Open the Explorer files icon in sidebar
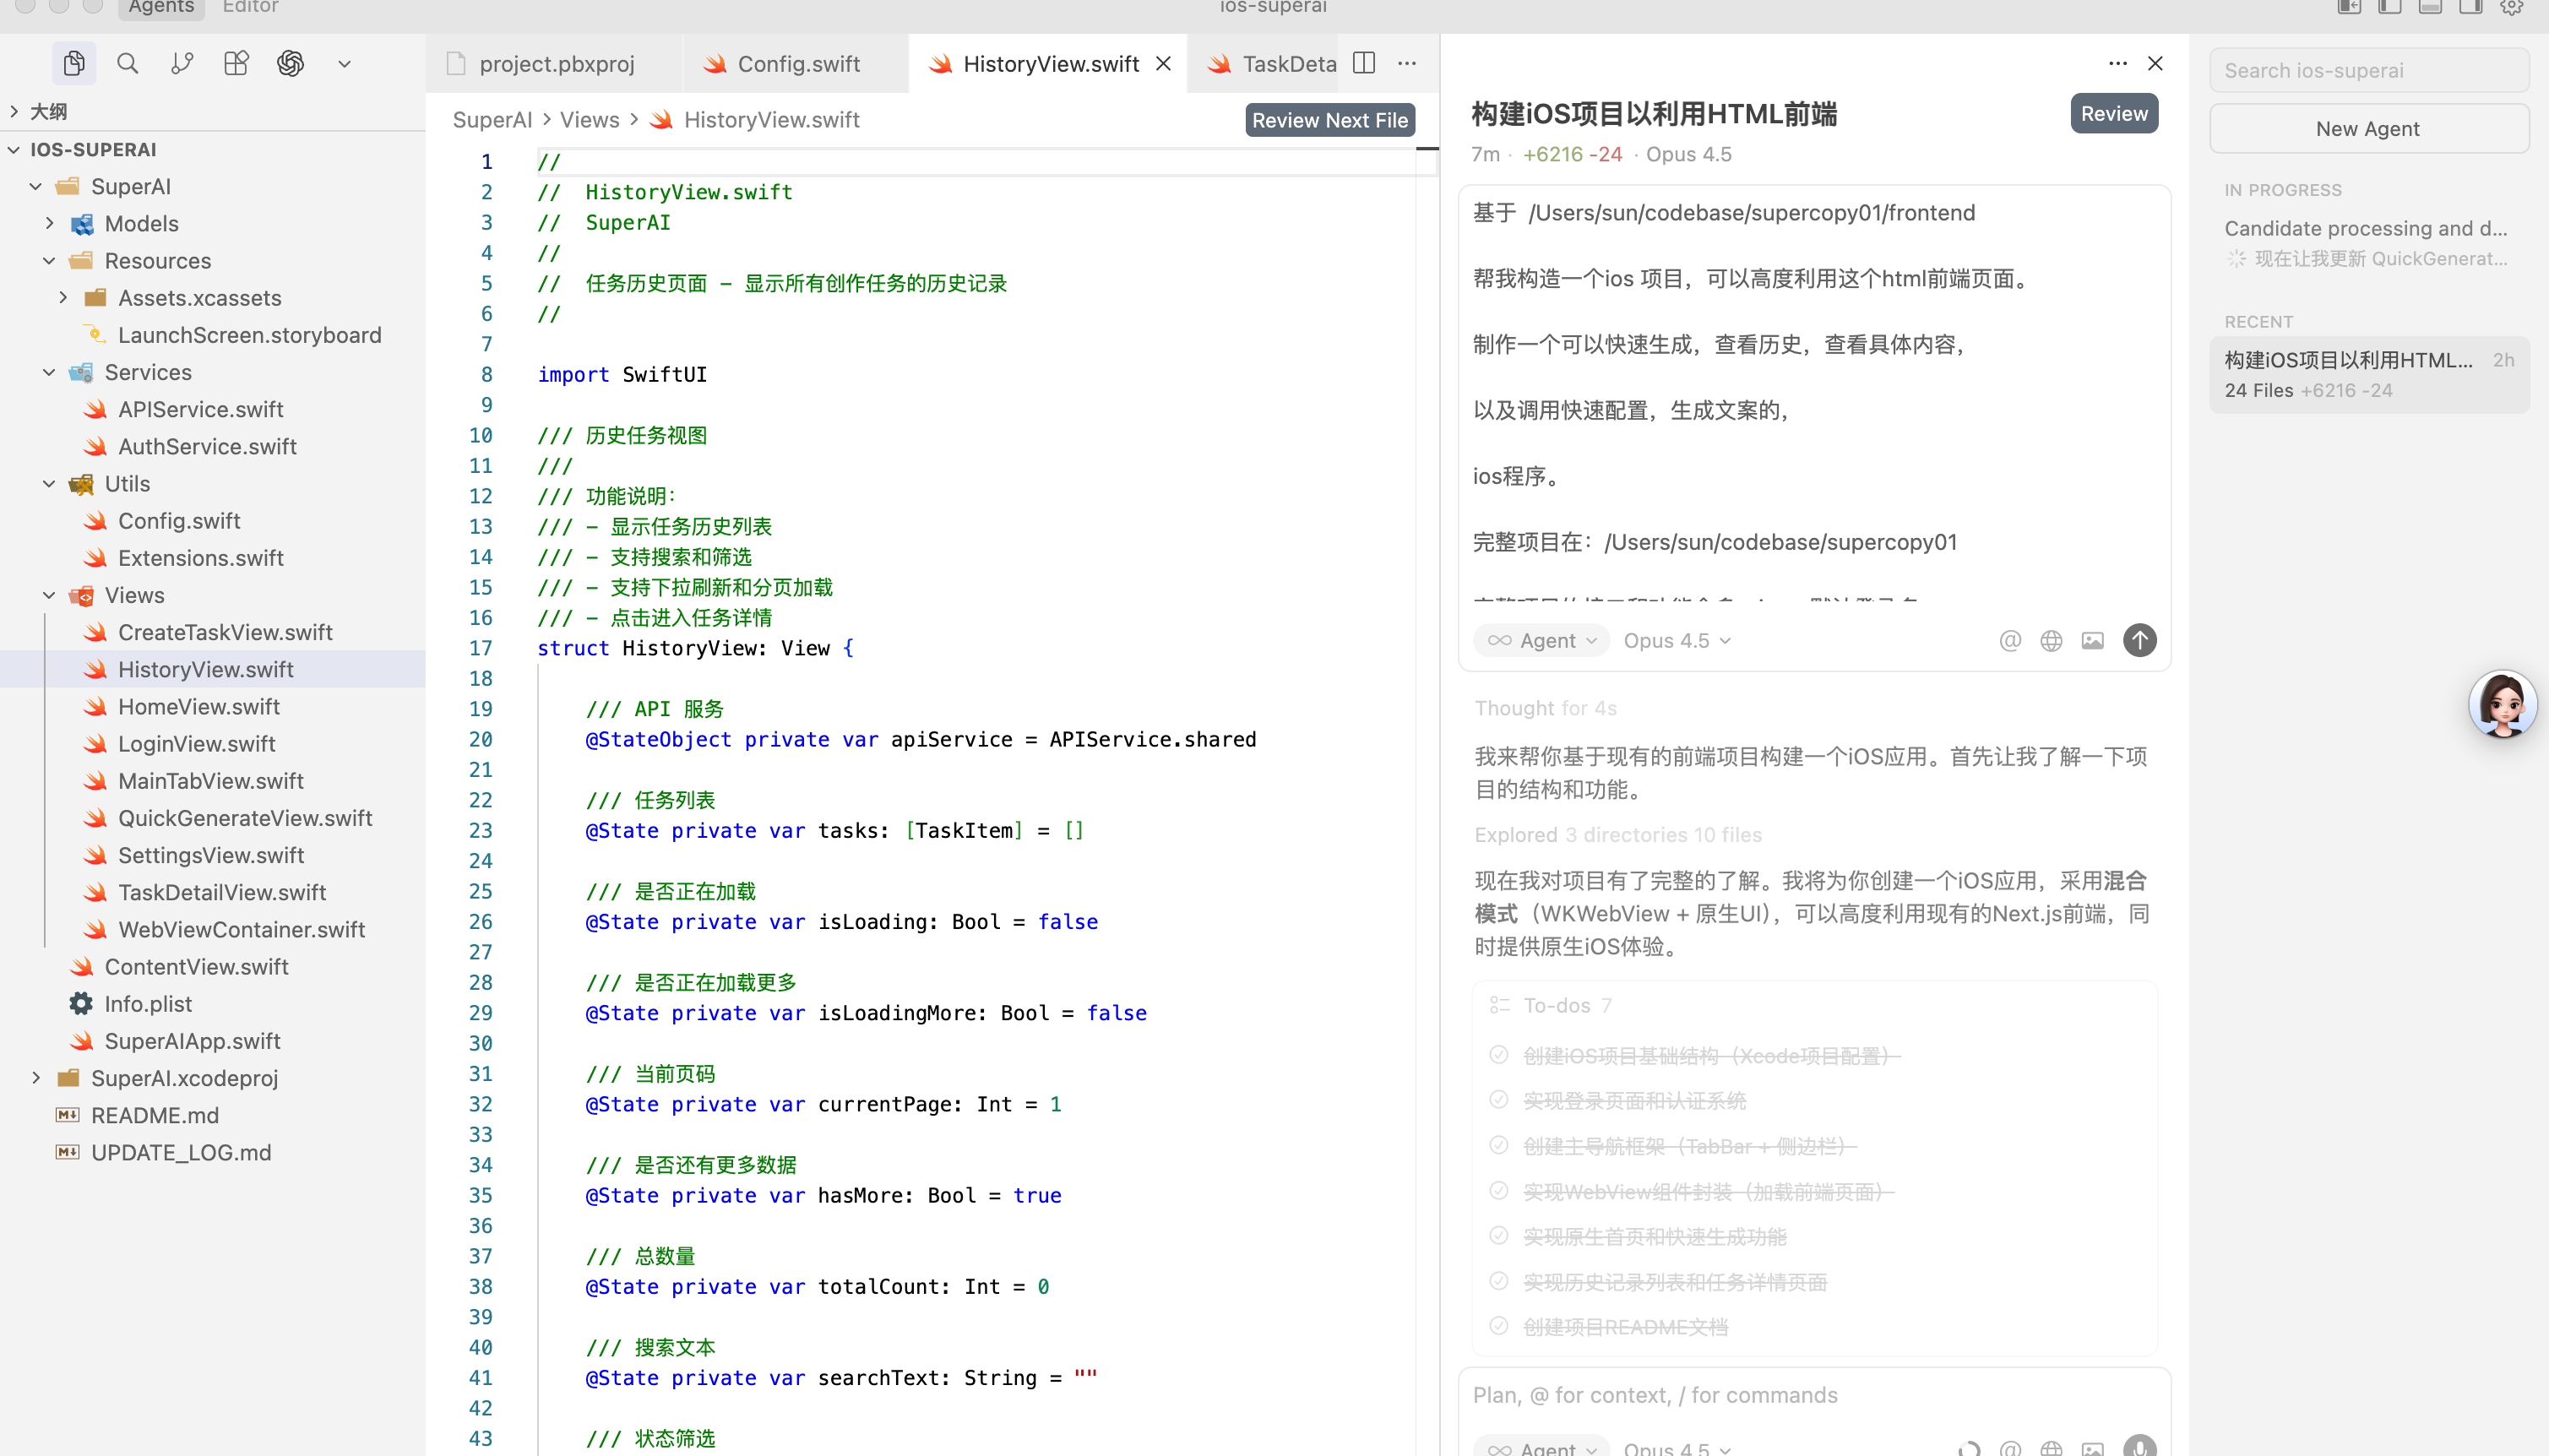 [x=74, y=64]
